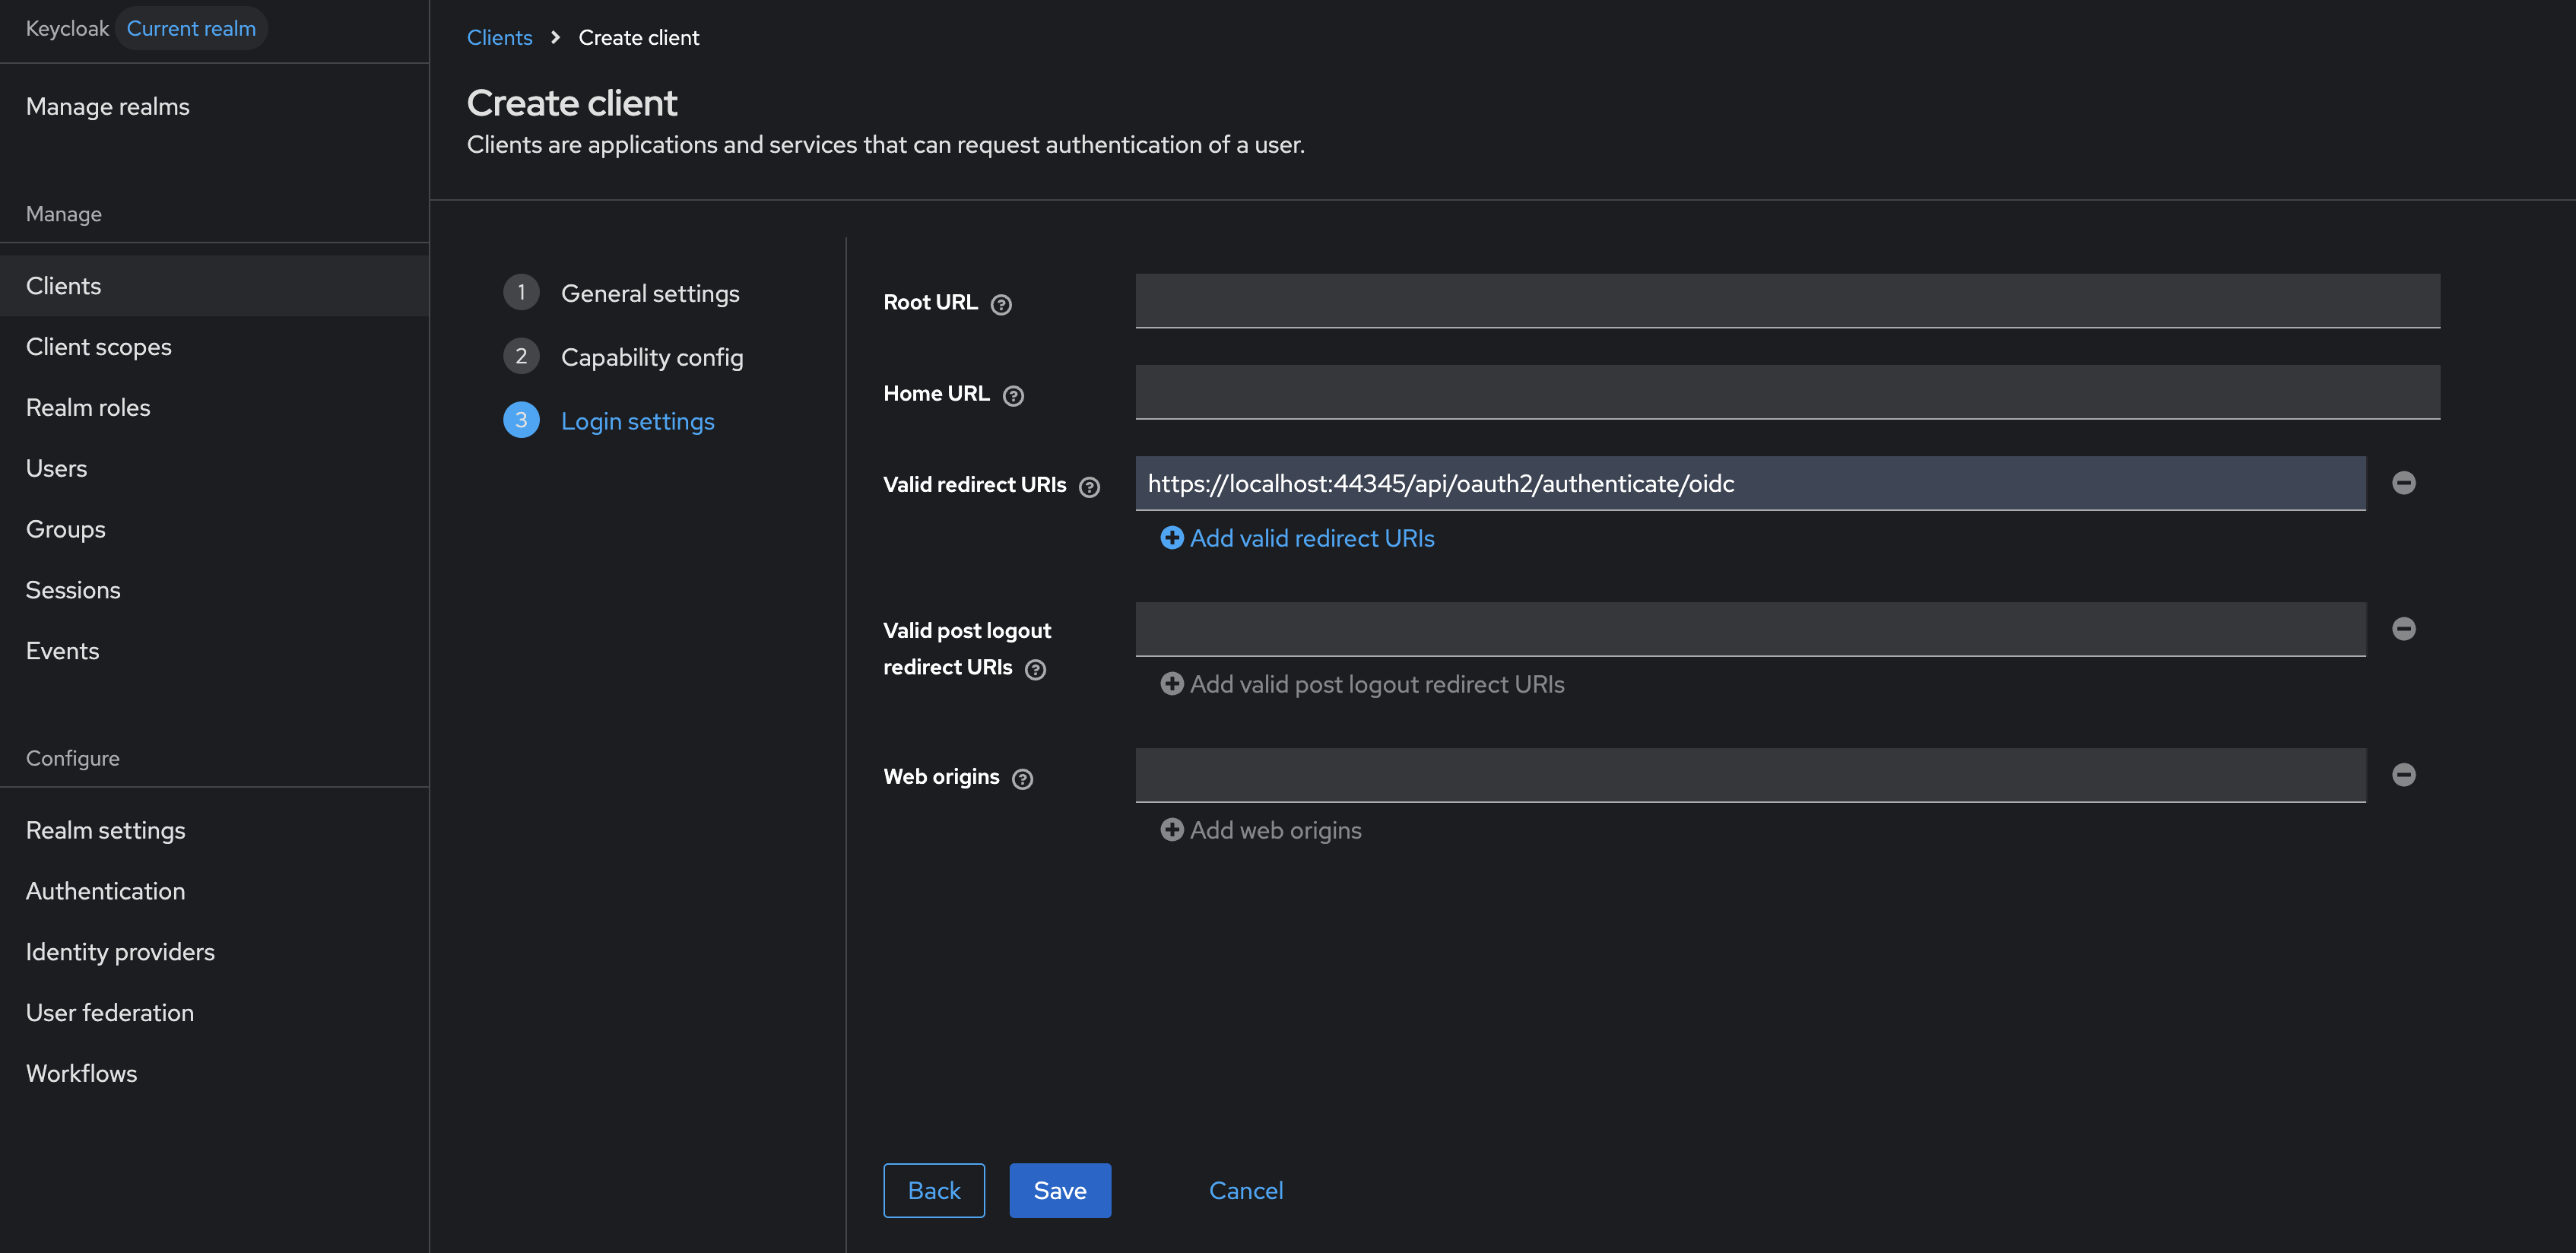Open User federation in sidebar
The width and height of the screenshot is (2576, 1253).
coord(214,1014)
